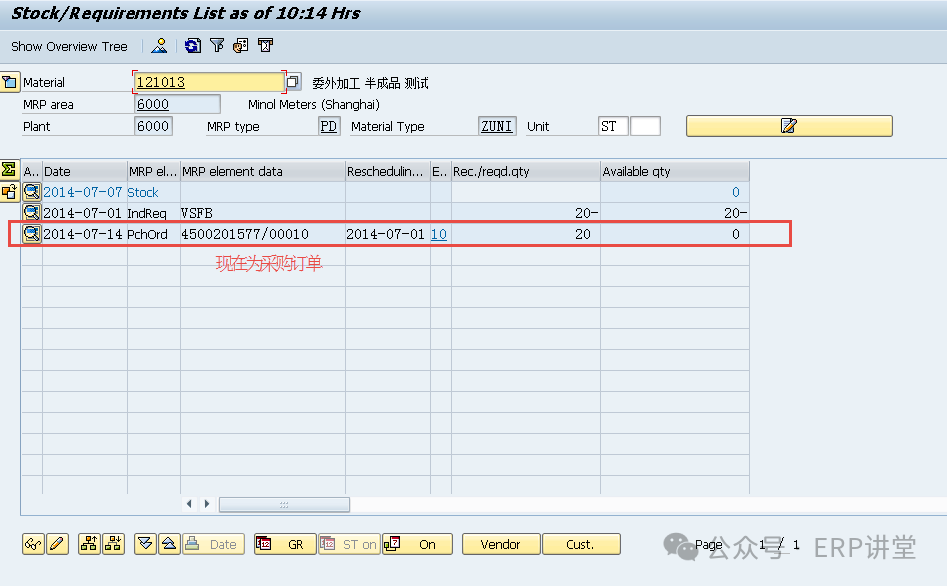Click the GR button
The image size is (947, 586).
pyautogui.click(x=285, y=544)
